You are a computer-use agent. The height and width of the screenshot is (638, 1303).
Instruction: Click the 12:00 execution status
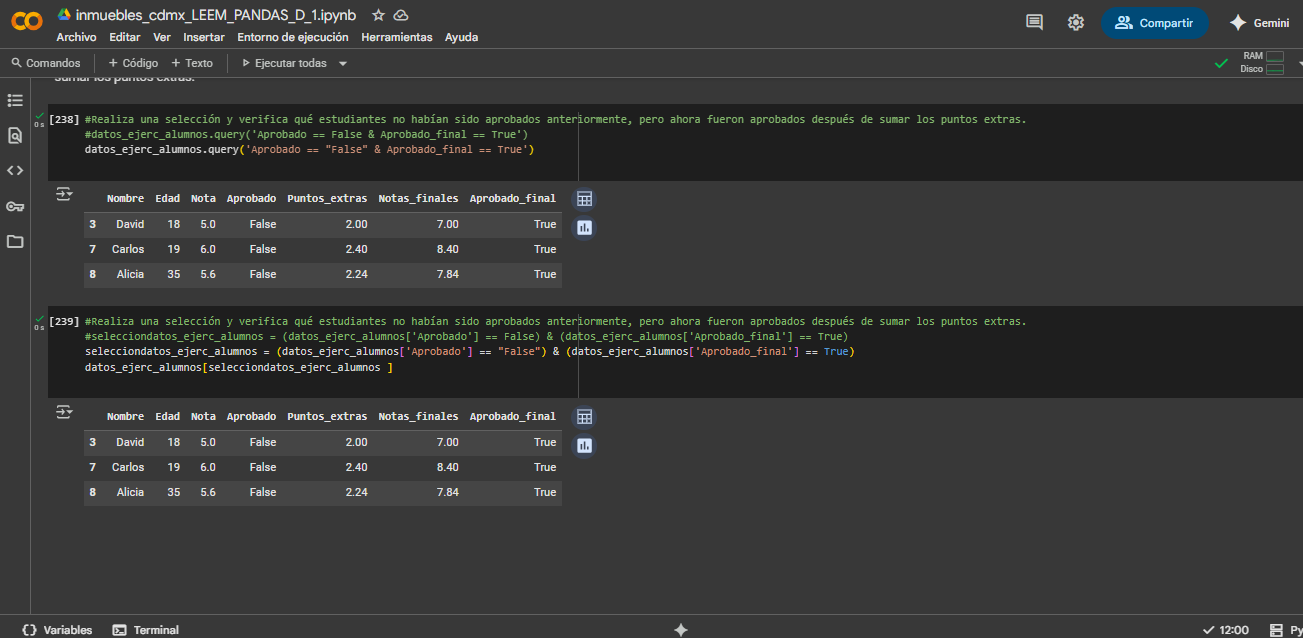tap(1226, 630)
